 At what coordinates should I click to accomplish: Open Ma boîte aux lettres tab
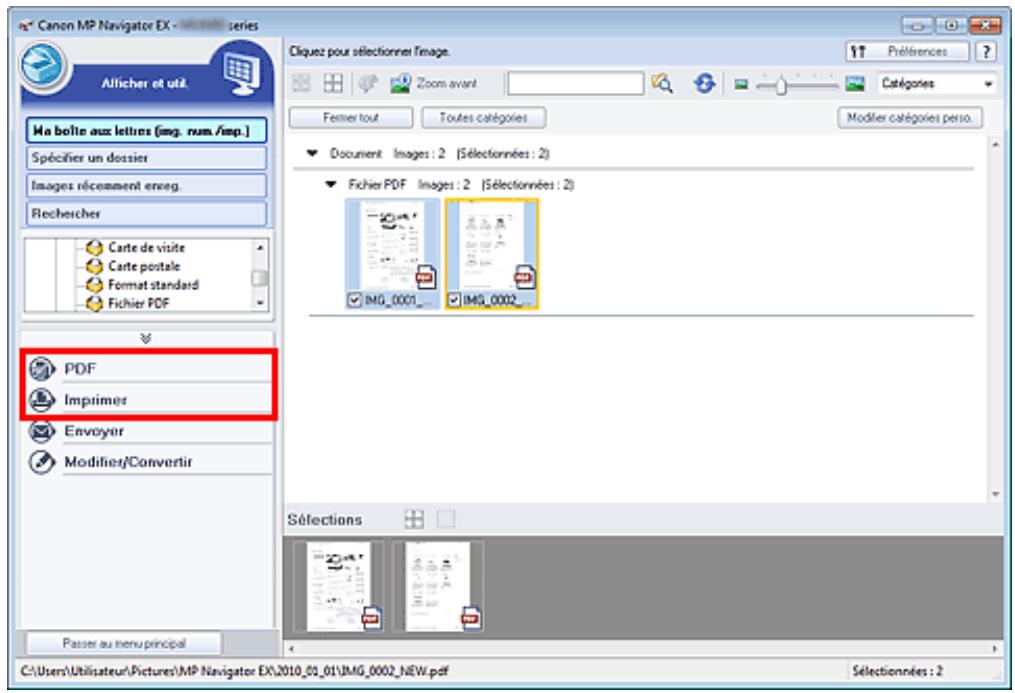tap(146, 131)
